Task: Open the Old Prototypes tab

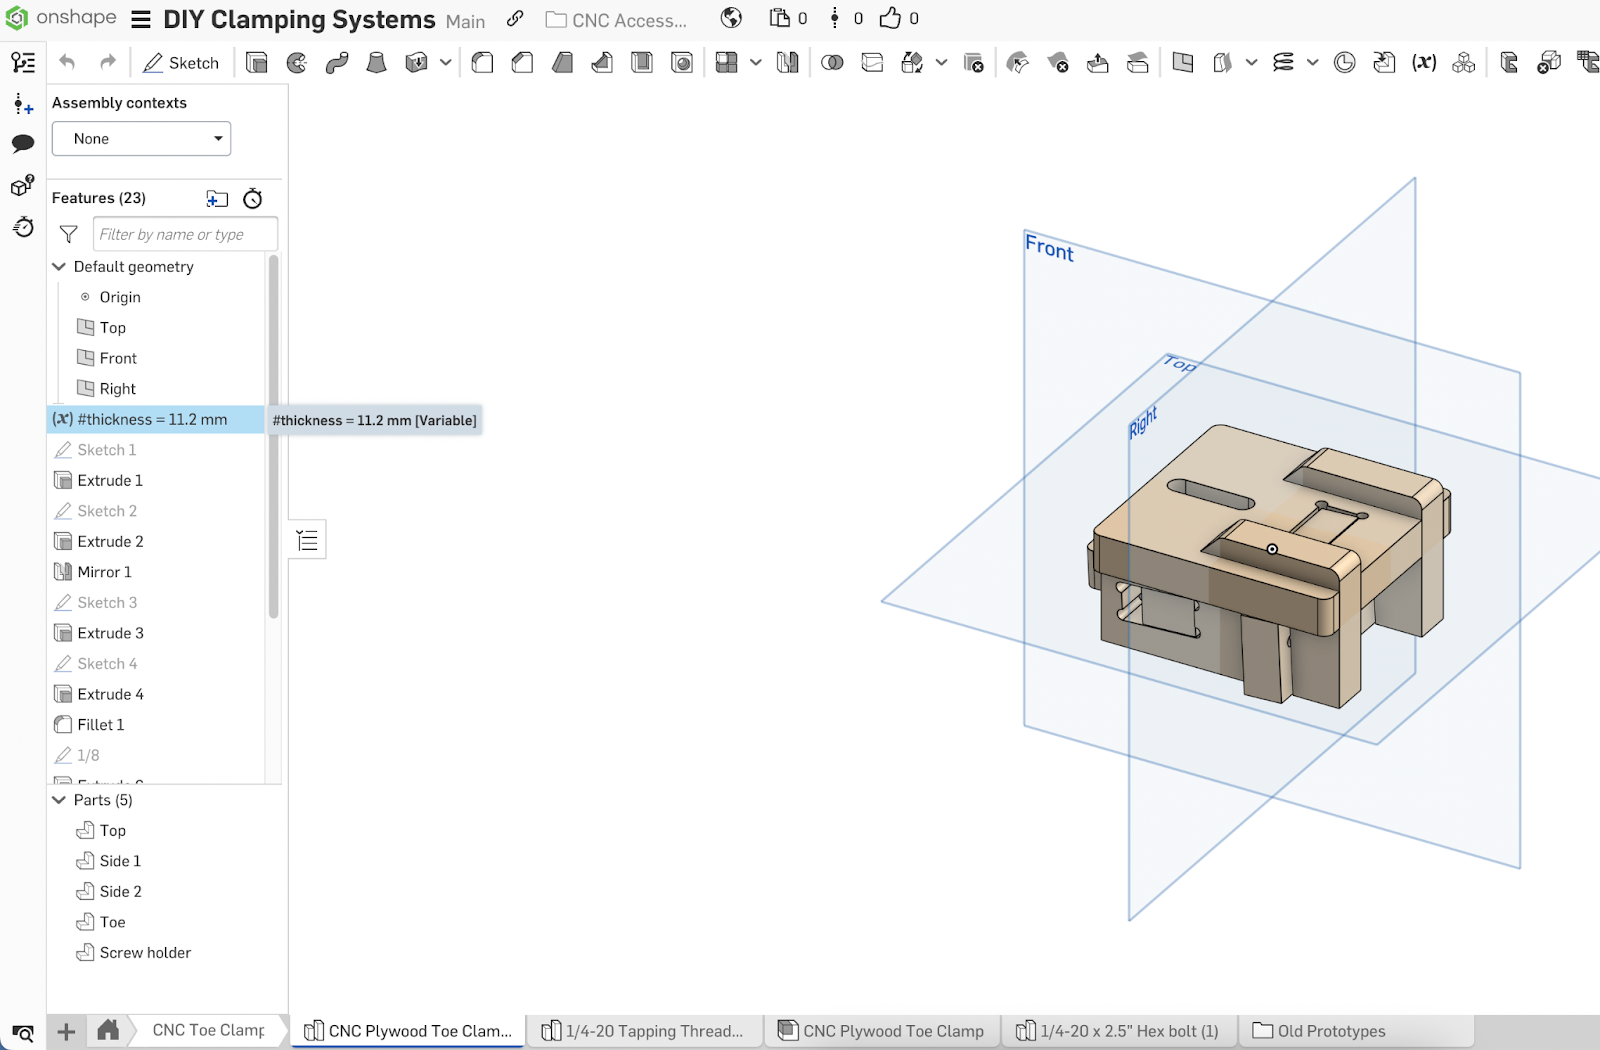Action: pyautogui.click(x=1319, y=1031)
